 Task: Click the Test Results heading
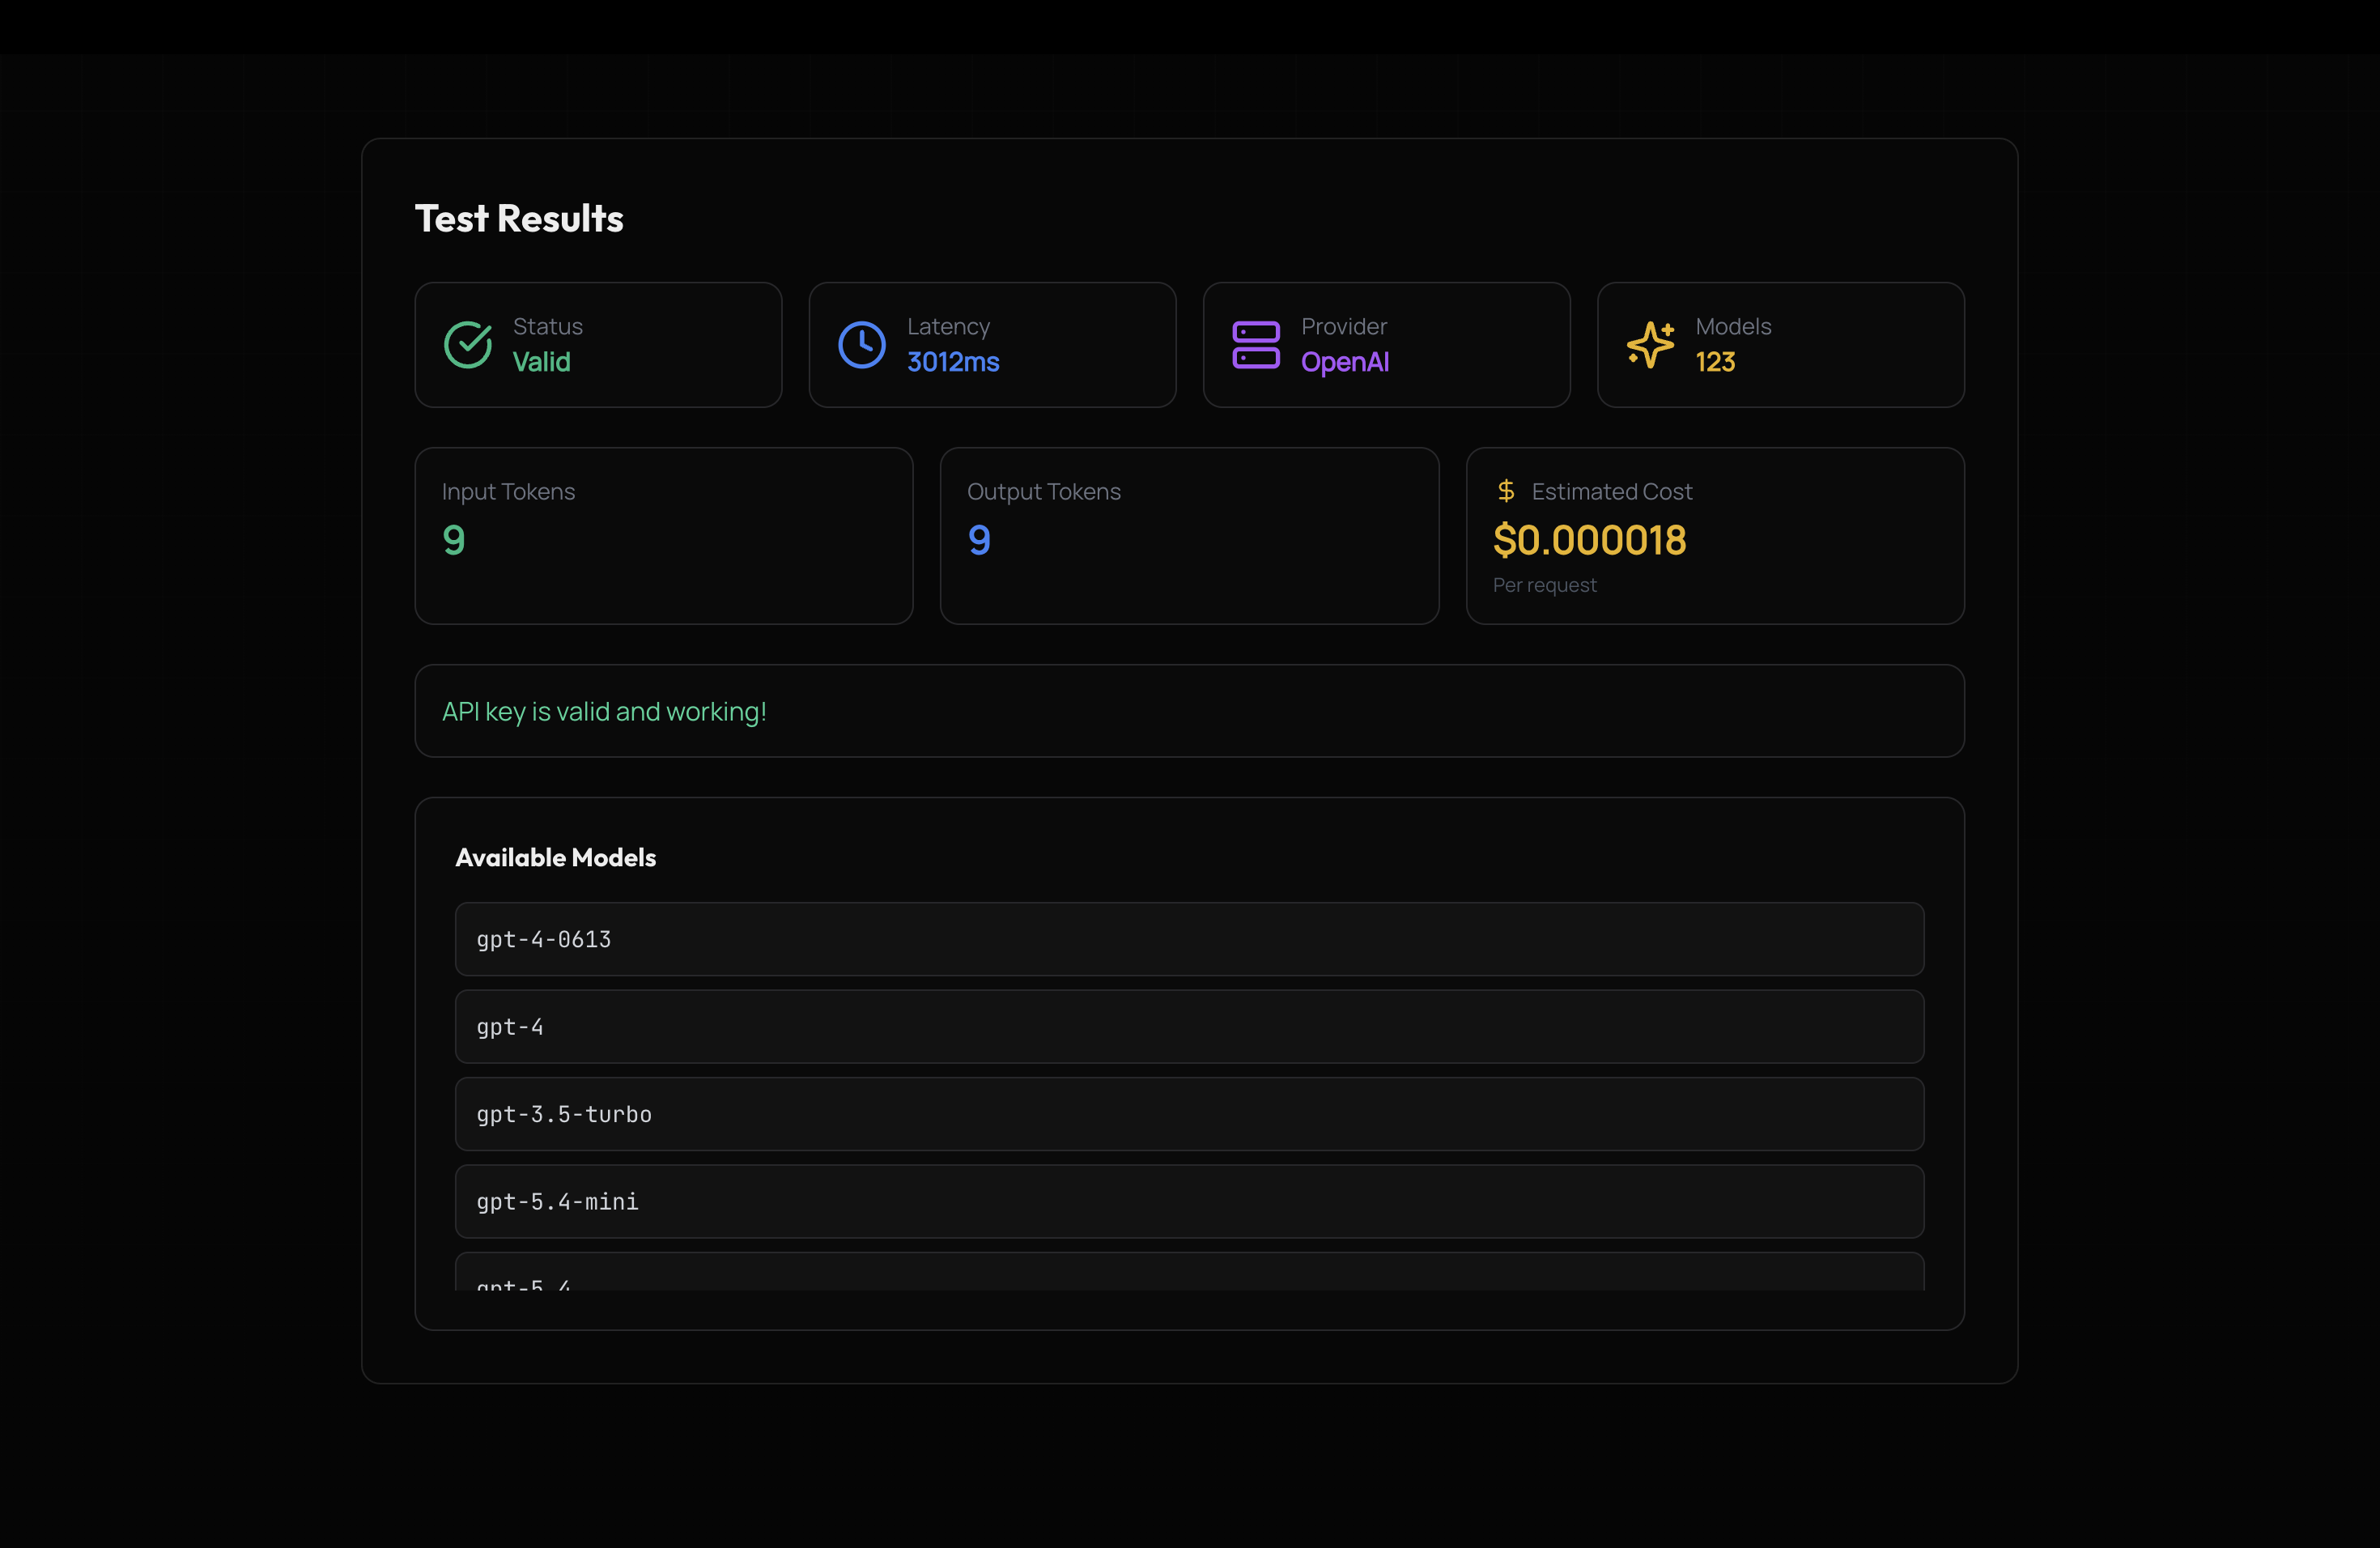pyautogui.click(x=518, y=219)
